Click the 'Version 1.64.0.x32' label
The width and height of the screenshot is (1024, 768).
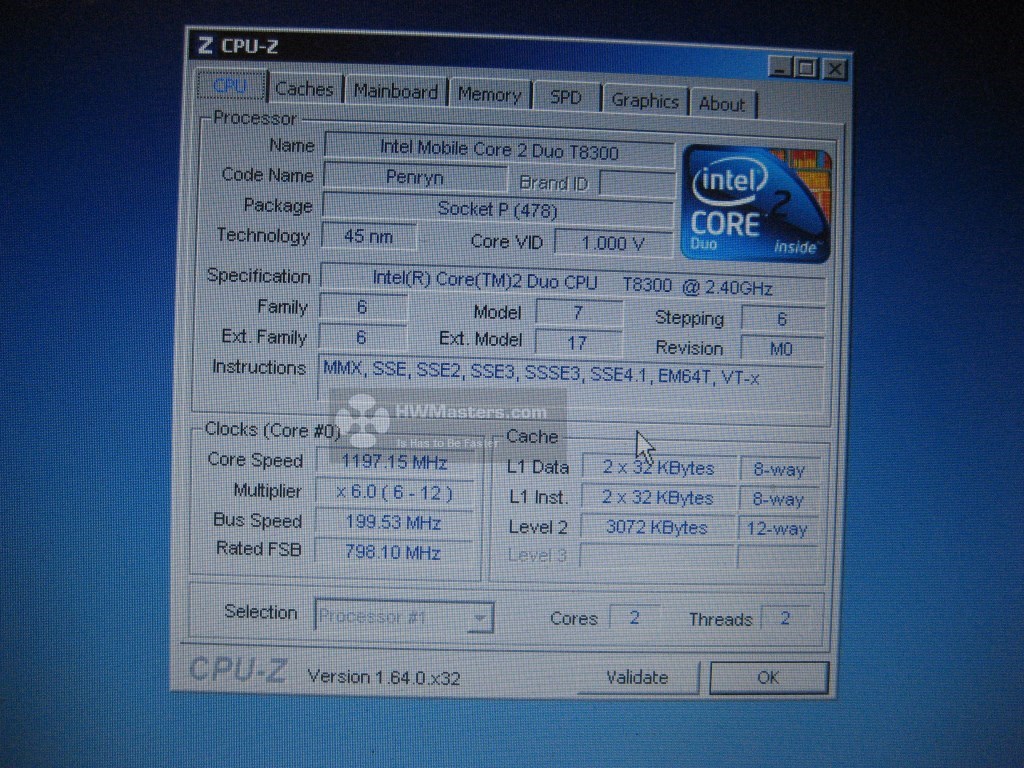coord(384,677)
